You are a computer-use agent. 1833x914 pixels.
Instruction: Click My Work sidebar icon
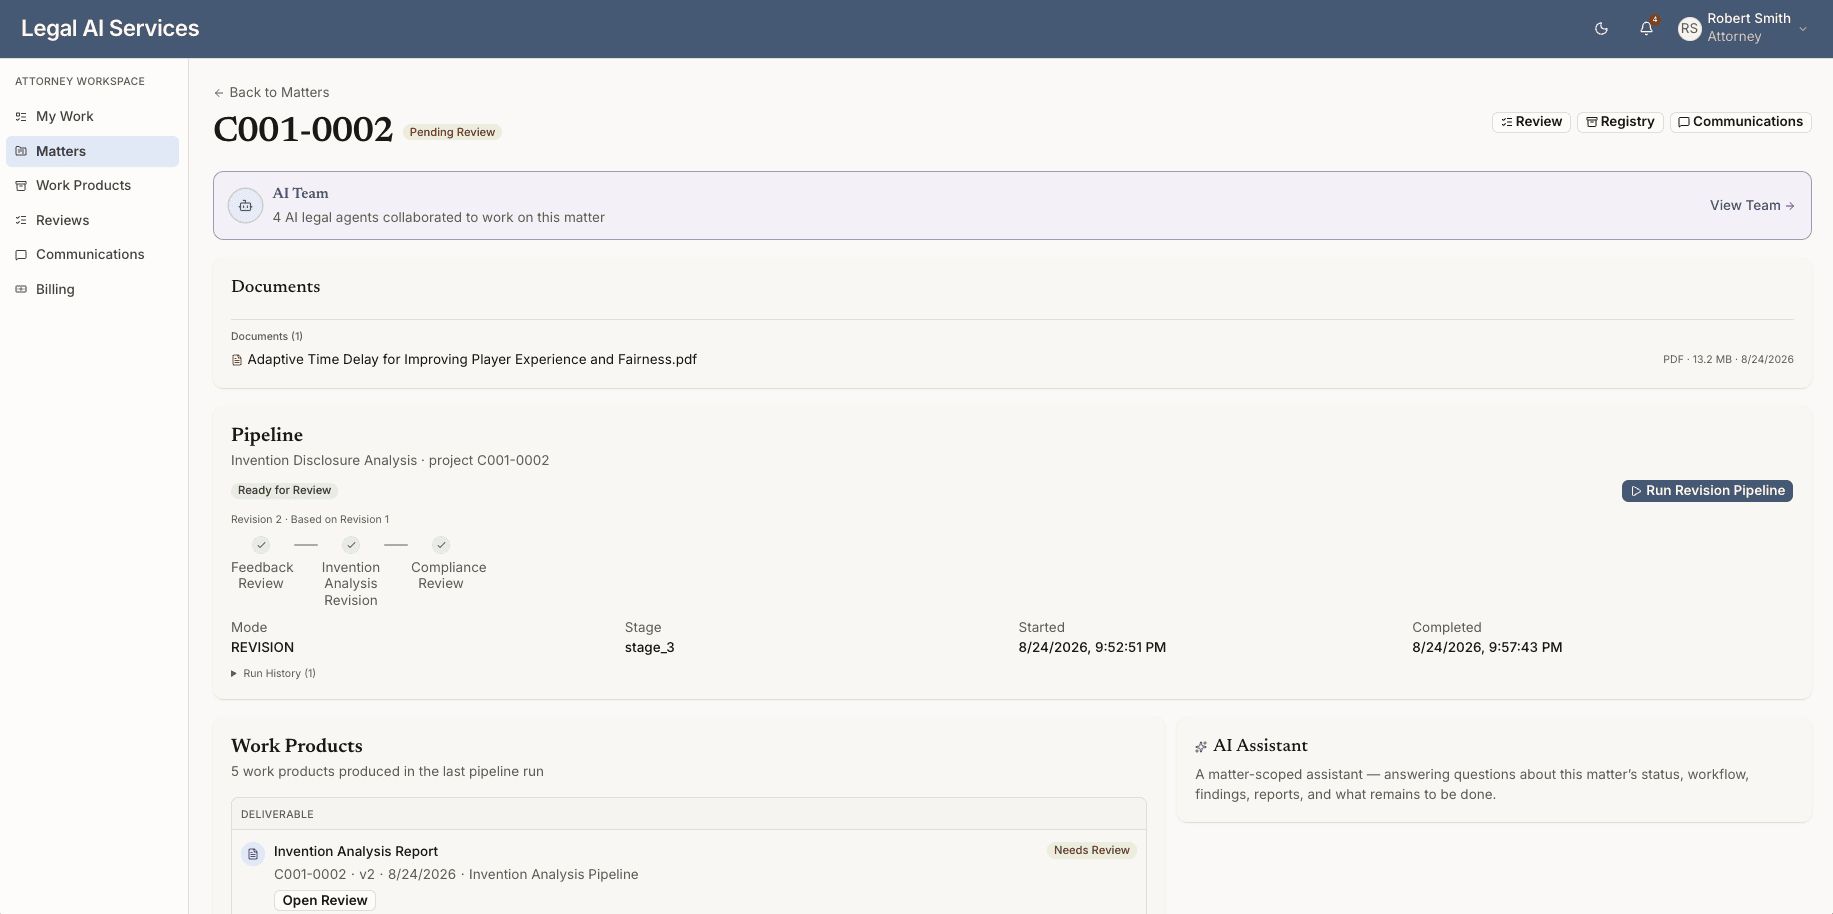pyautogui.click(x=21, y=117)
